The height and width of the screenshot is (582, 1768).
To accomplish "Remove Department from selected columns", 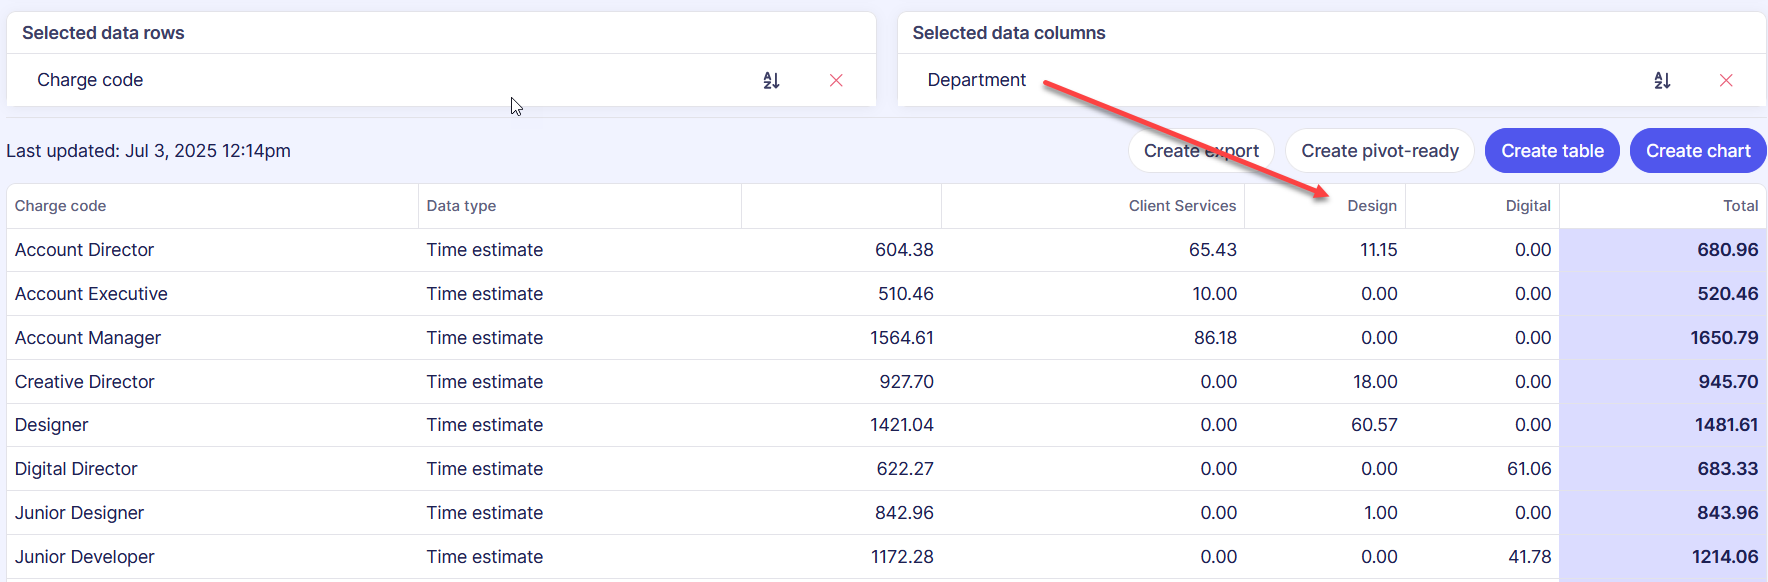I will (x=1726, y=80).
